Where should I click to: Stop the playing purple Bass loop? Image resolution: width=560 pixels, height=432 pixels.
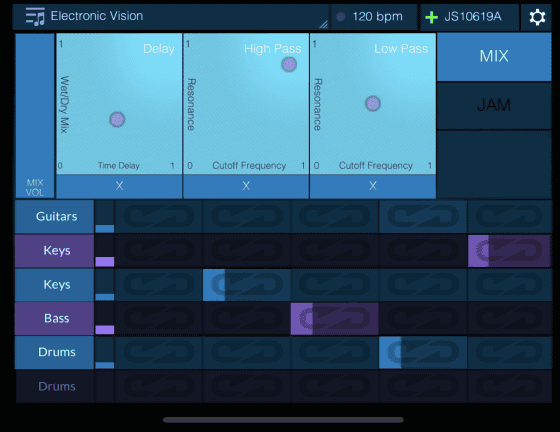point(334,318)
